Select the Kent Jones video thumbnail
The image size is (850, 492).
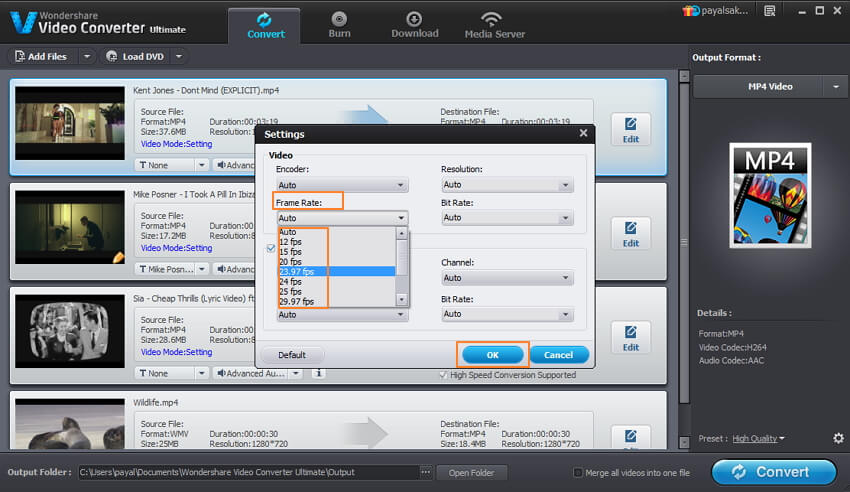pos(69,123)
